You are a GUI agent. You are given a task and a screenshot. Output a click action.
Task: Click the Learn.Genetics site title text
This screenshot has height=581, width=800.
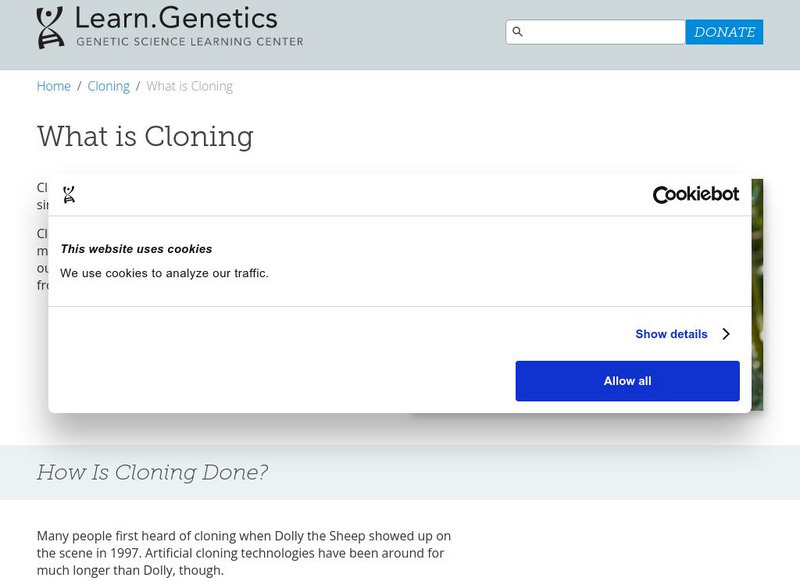pos(177,17)
